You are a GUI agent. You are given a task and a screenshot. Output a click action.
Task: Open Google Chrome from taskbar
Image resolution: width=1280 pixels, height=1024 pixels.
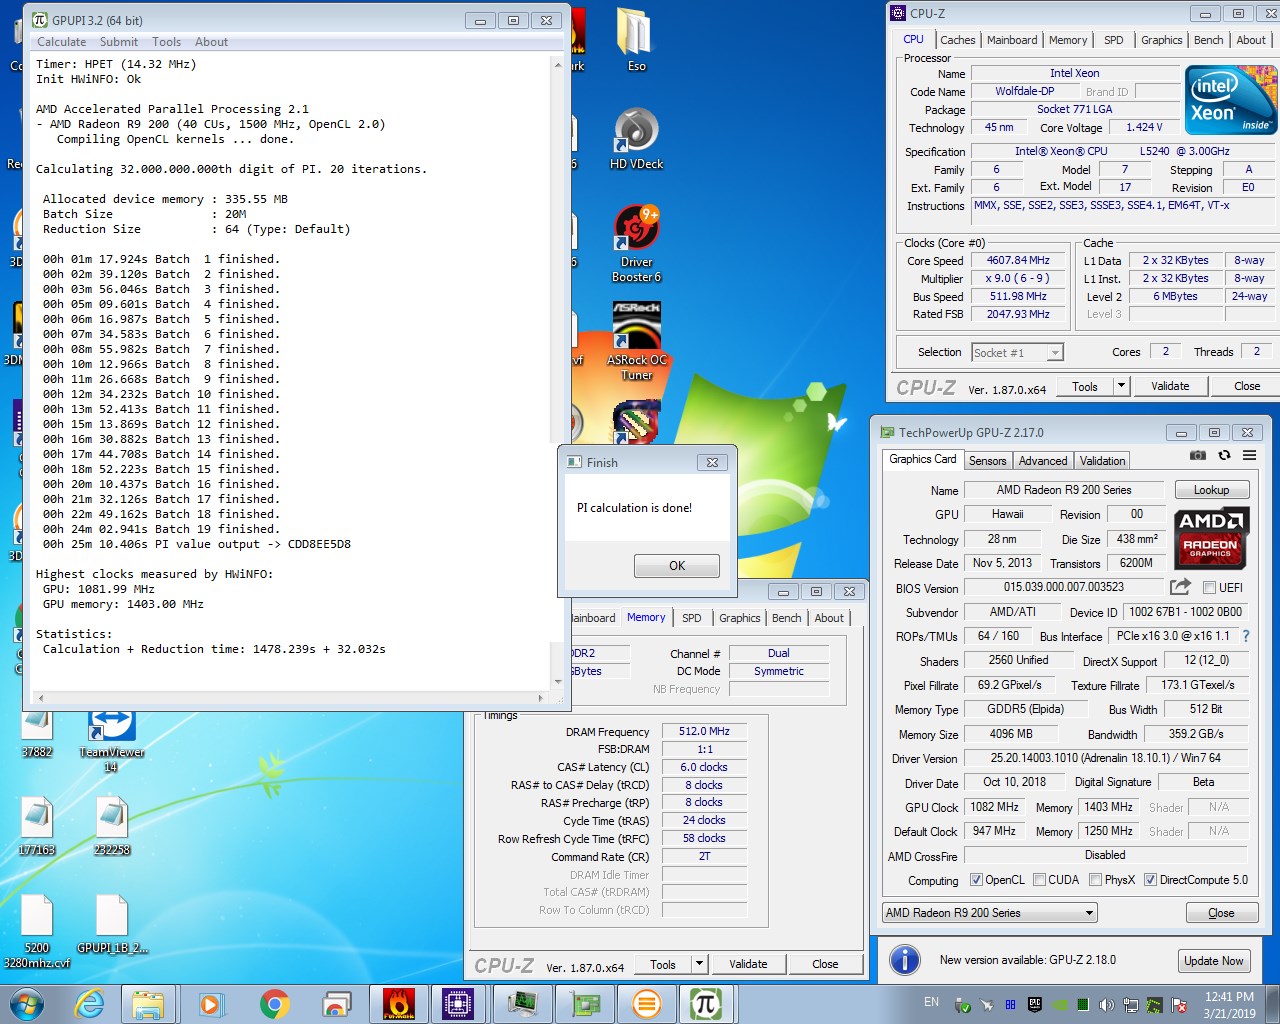275,1004
